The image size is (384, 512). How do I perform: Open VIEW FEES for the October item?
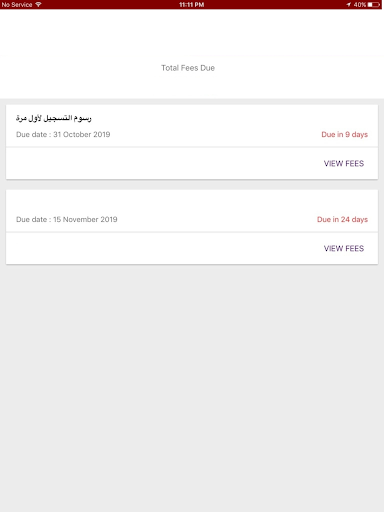344,163
